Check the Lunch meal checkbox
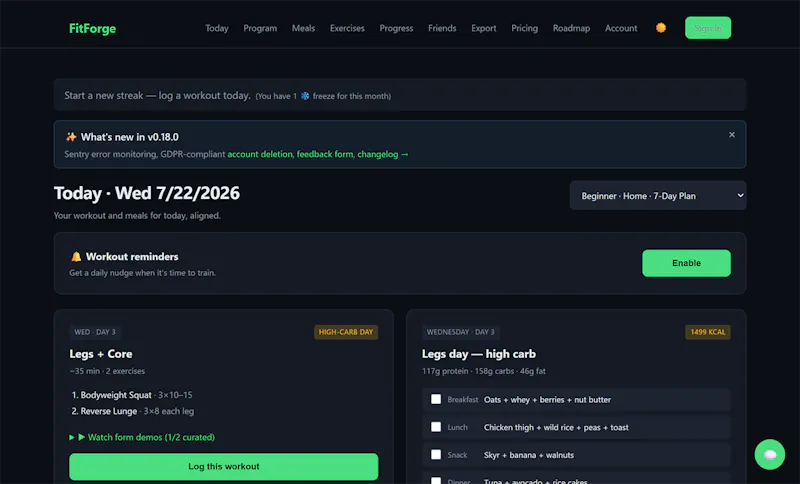 coord(436,427)
